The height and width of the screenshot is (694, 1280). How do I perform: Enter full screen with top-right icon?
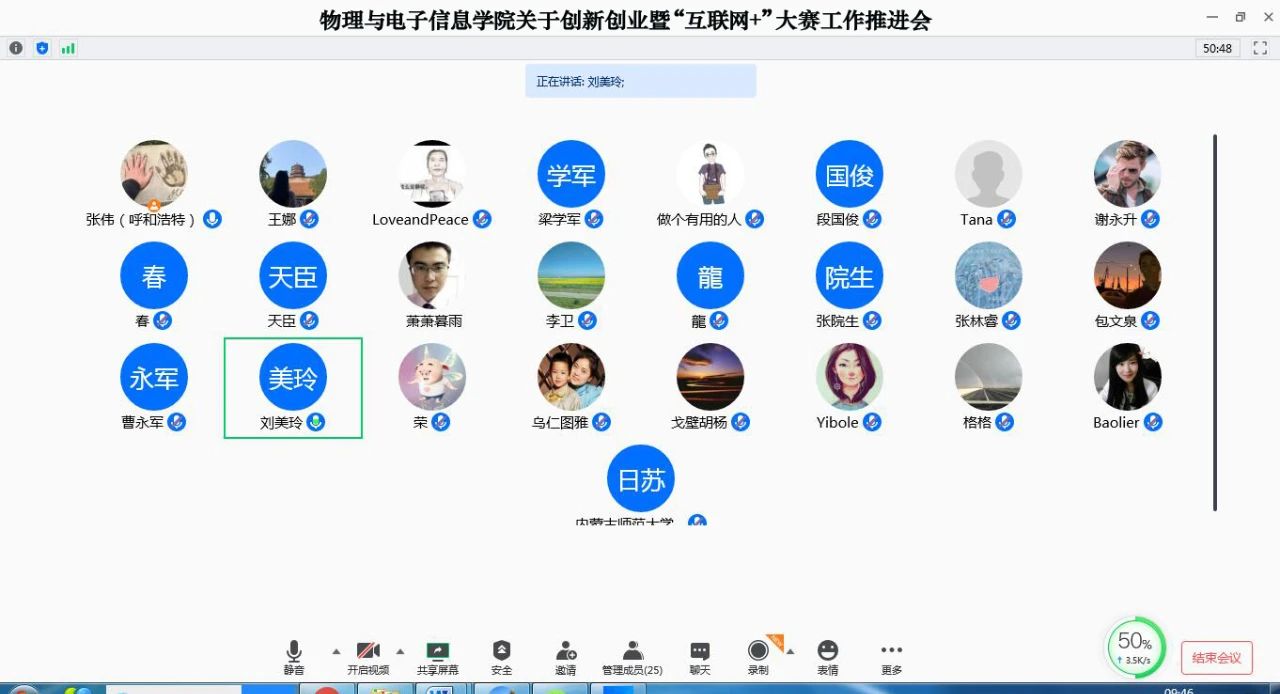click(x=1260, y=48)
